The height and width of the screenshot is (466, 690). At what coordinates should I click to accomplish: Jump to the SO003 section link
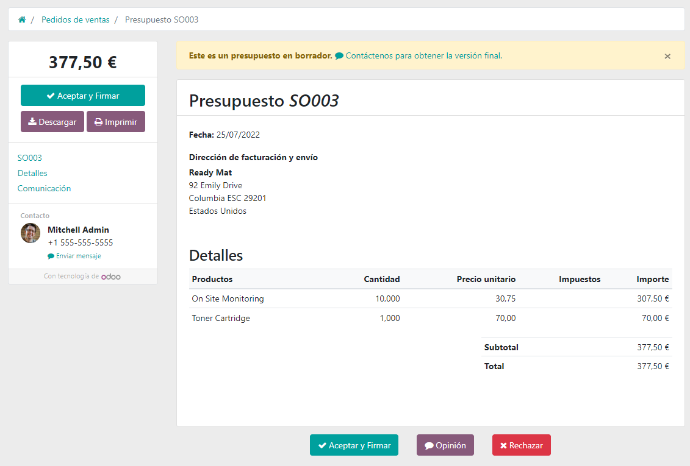pyautogui.click(x=29, y=158)
